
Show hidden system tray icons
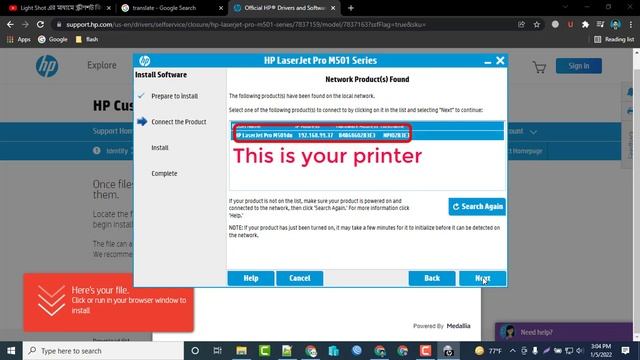512,351
